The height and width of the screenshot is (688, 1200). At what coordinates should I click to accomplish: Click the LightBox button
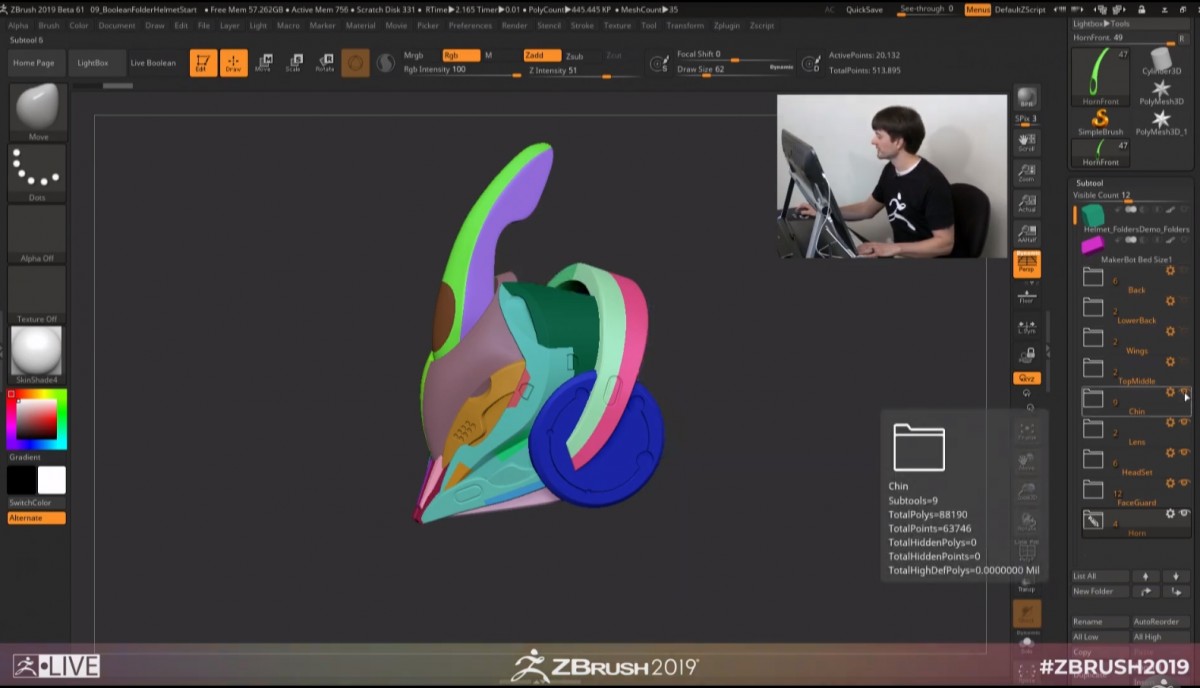coord(93,63)
